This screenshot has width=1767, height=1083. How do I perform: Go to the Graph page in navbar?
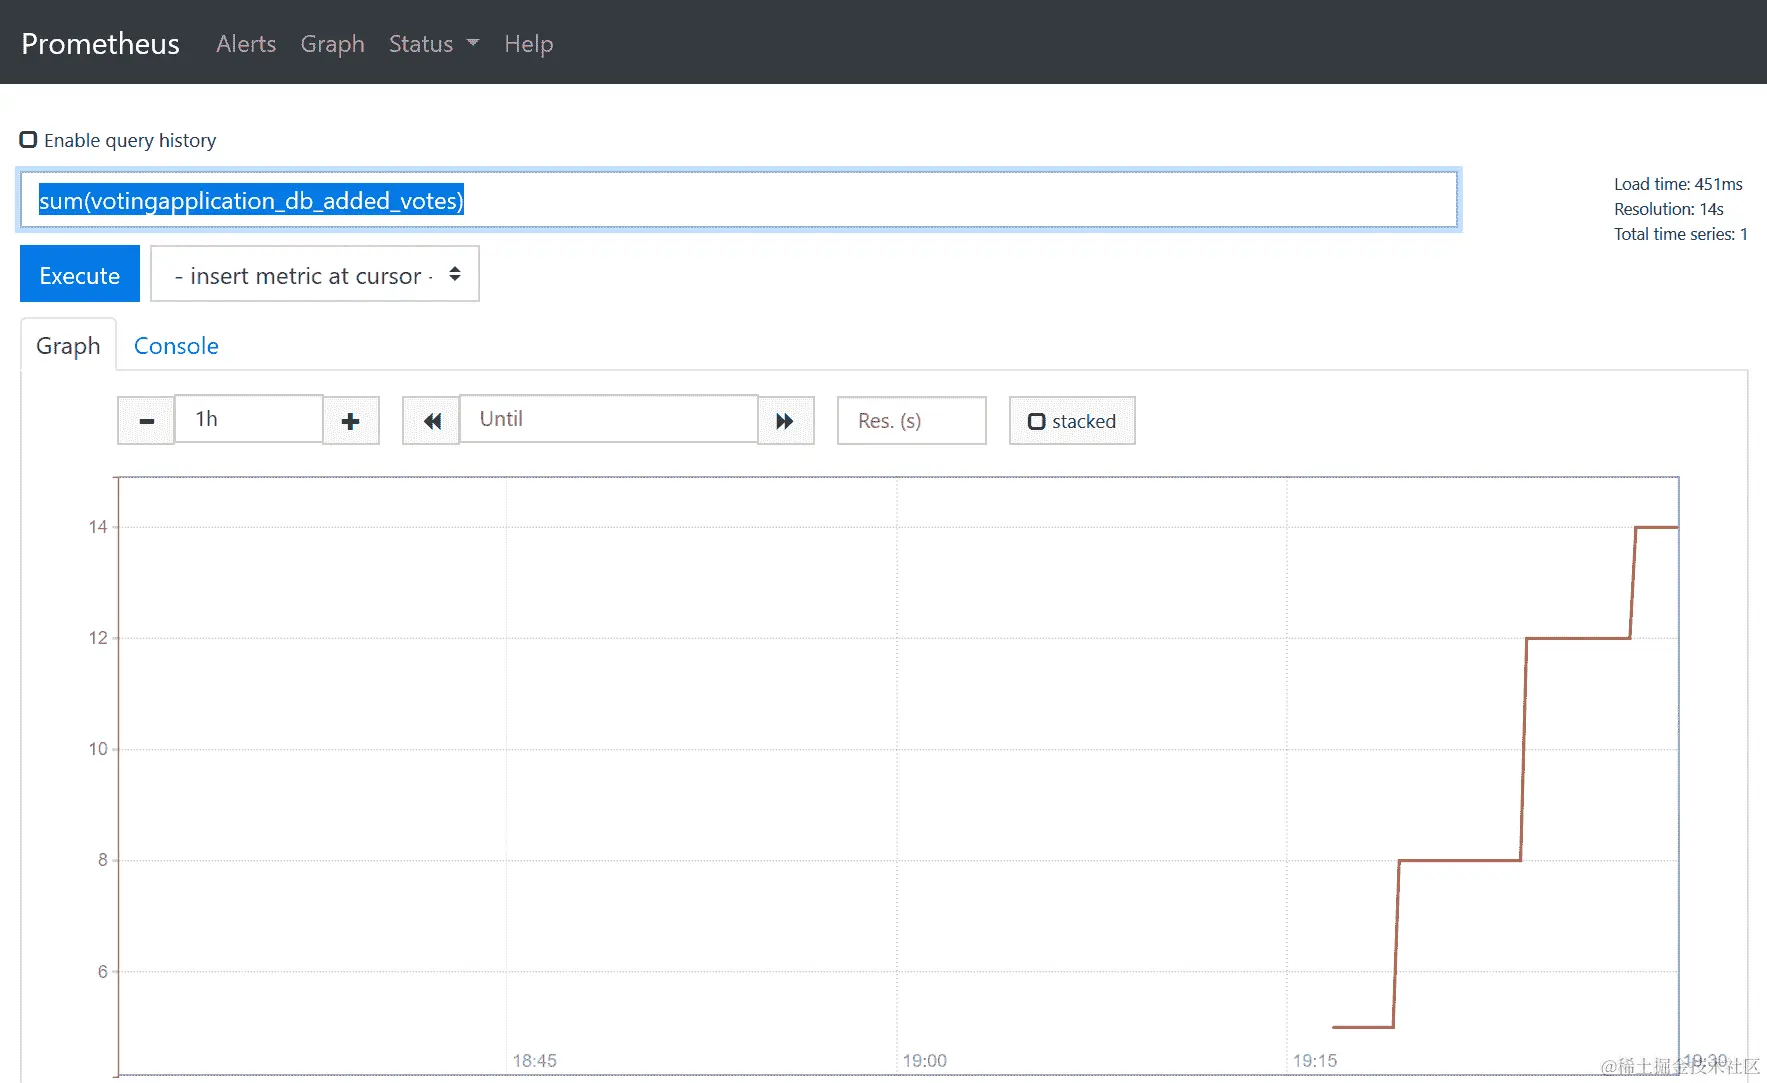pos(333,44)
